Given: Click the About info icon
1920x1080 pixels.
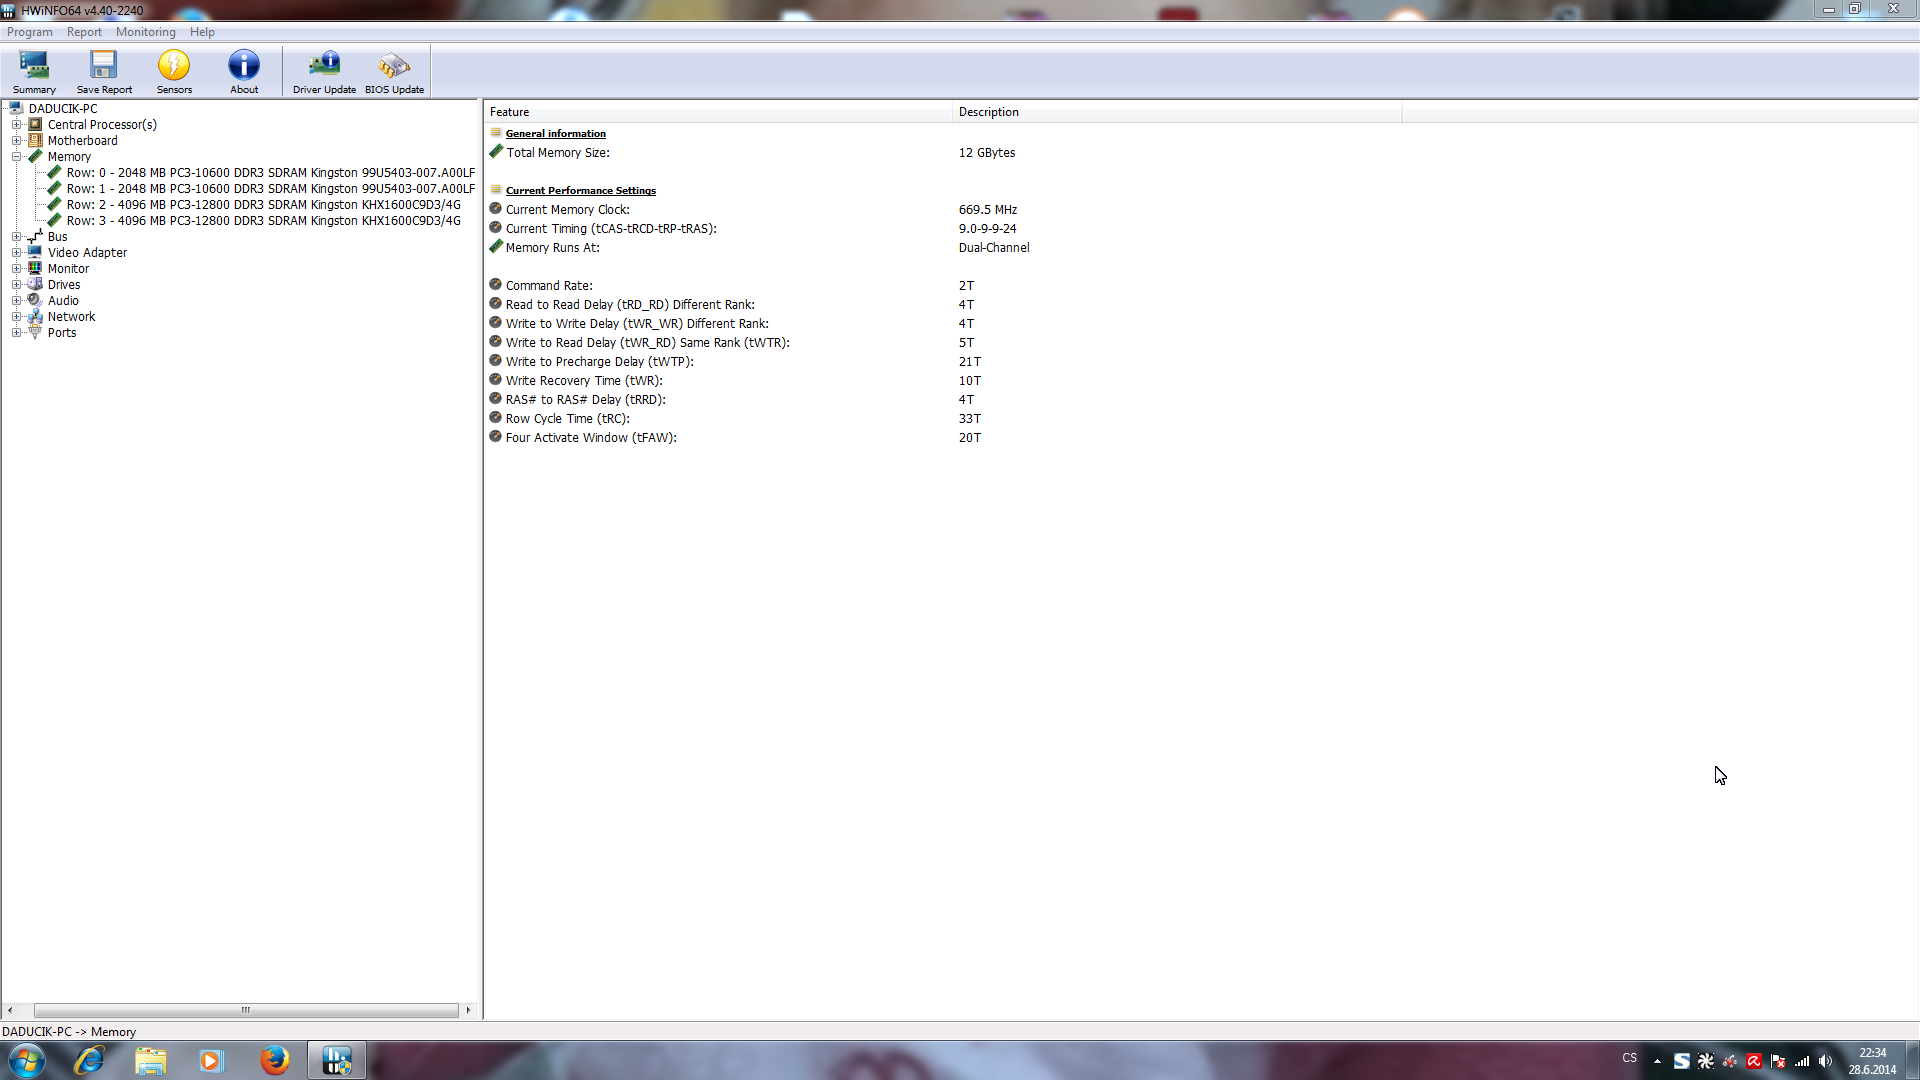Looking at the screenshot, I should click(244, 71).
